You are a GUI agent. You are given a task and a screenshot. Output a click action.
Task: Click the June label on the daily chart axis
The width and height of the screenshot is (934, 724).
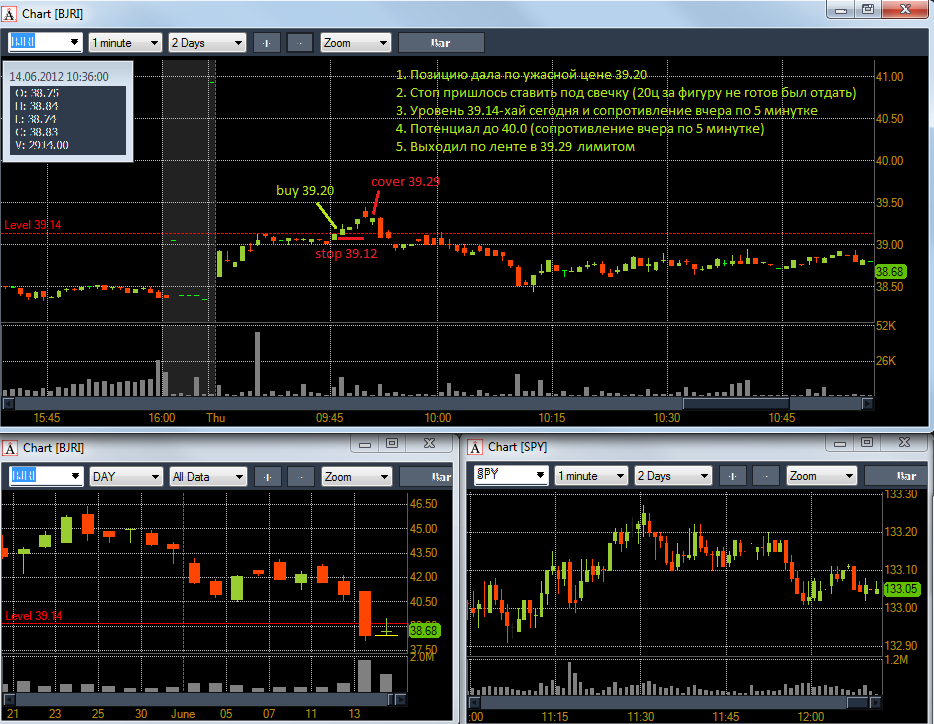point(183,713)
